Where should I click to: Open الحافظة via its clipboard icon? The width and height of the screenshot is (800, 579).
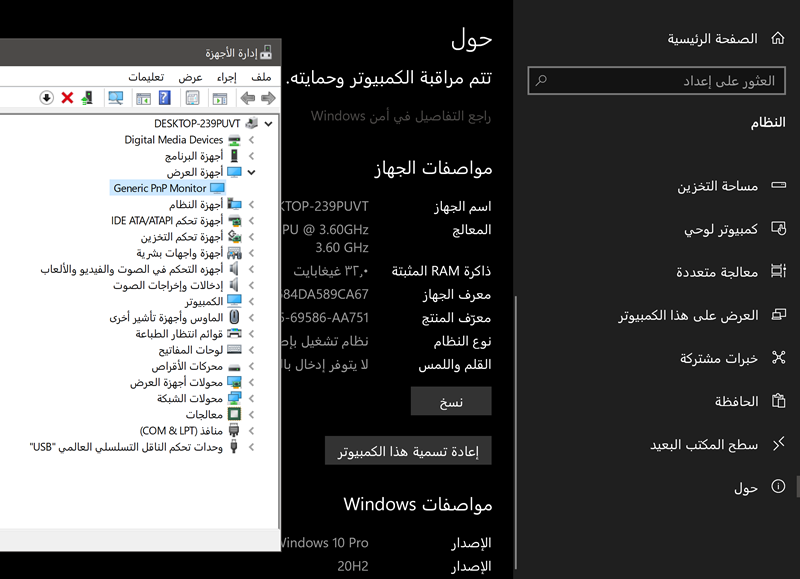pyautogui.click(x=779, y=400)
